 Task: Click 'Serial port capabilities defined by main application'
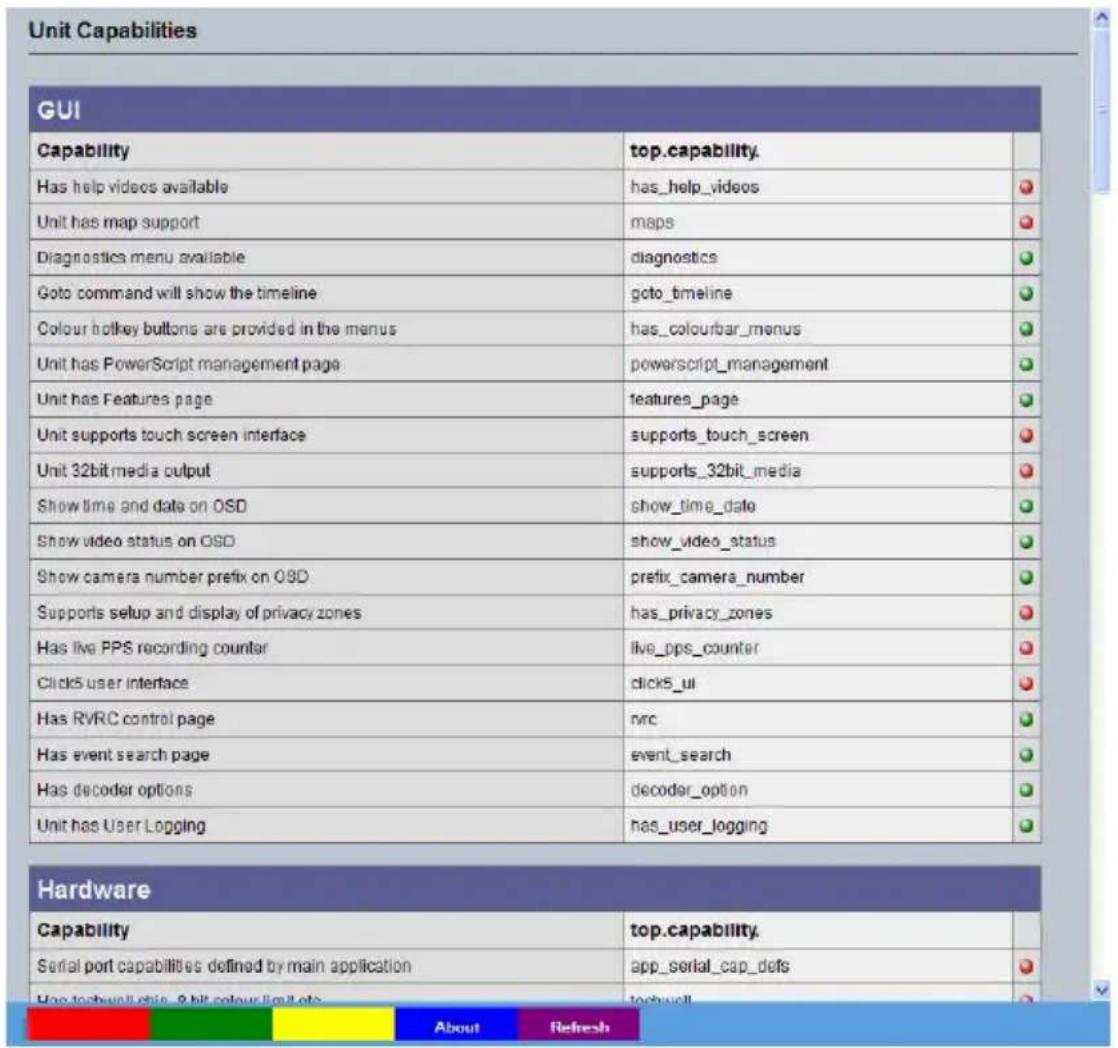tap(225, 966)
